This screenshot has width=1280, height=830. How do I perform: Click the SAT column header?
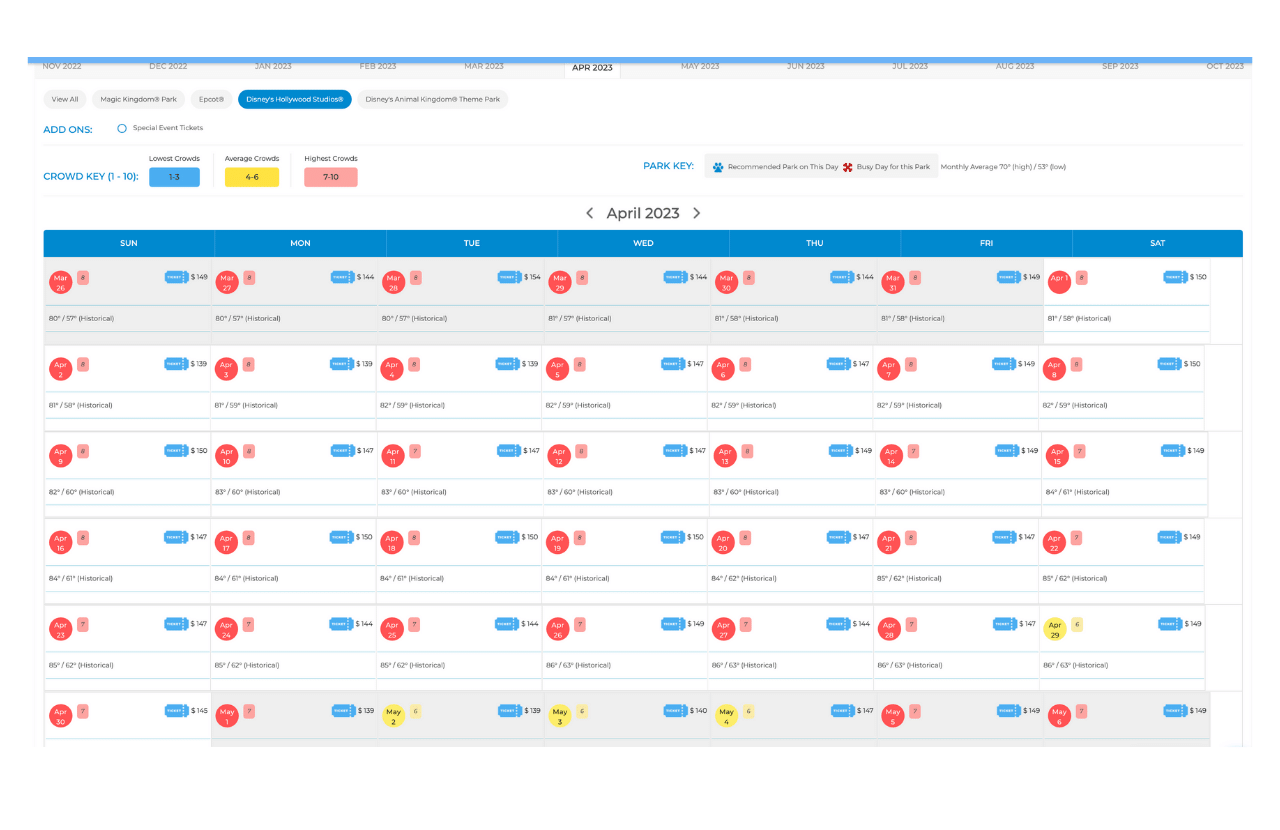(x=1157, y=243)
